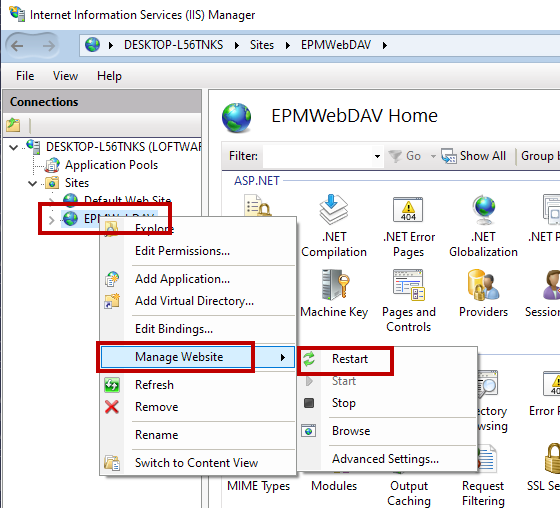This screenshot has width=560, height=508.
Task: Expand breadcrumb arrow after EPMWebDAV
Action: [x=385, y=45]
